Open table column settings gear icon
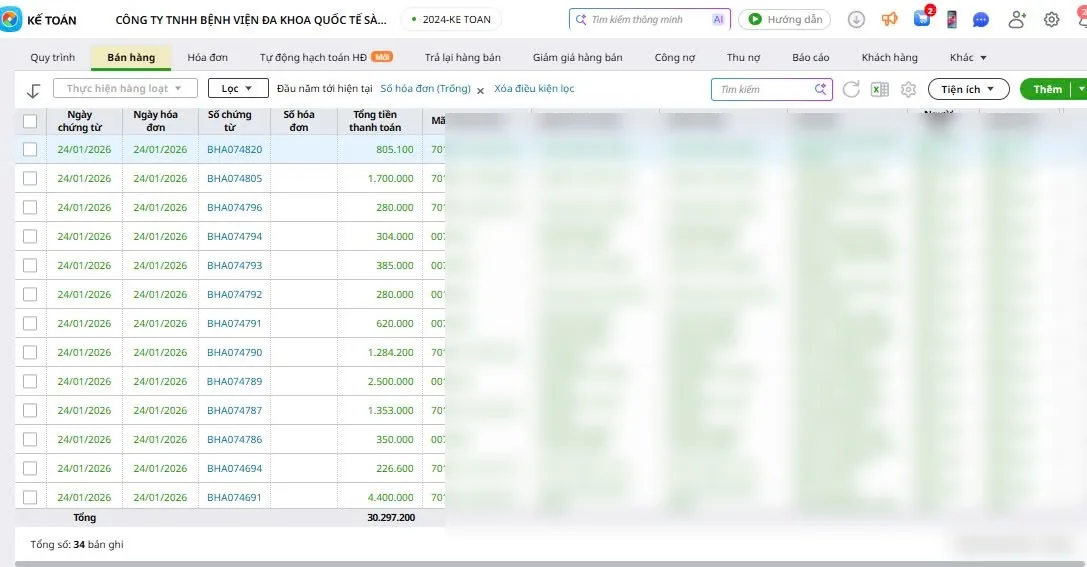Image resolution: width=1087 pixels, height=567 pixels. 908,89
